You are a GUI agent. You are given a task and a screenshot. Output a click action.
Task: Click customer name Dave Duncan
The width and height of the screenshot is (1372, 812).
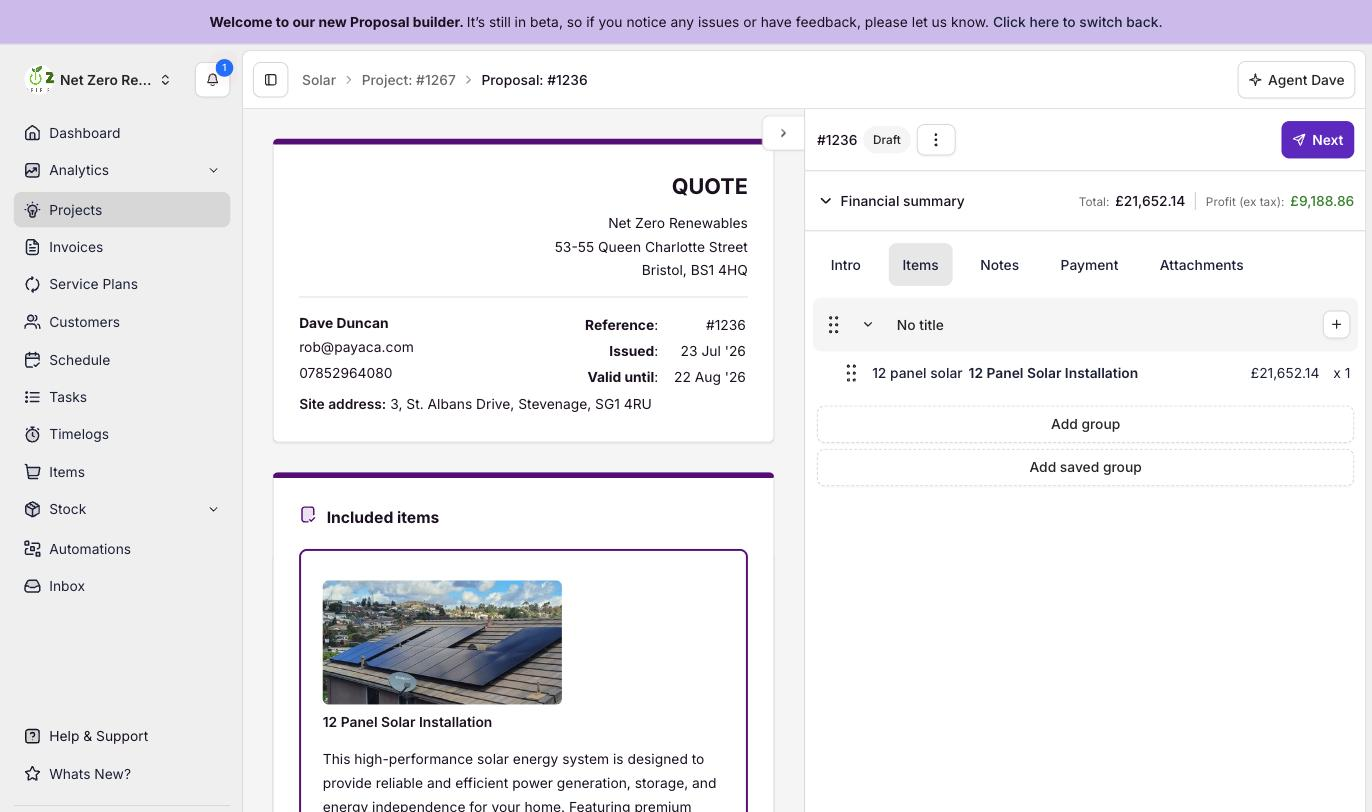[344, 323]
